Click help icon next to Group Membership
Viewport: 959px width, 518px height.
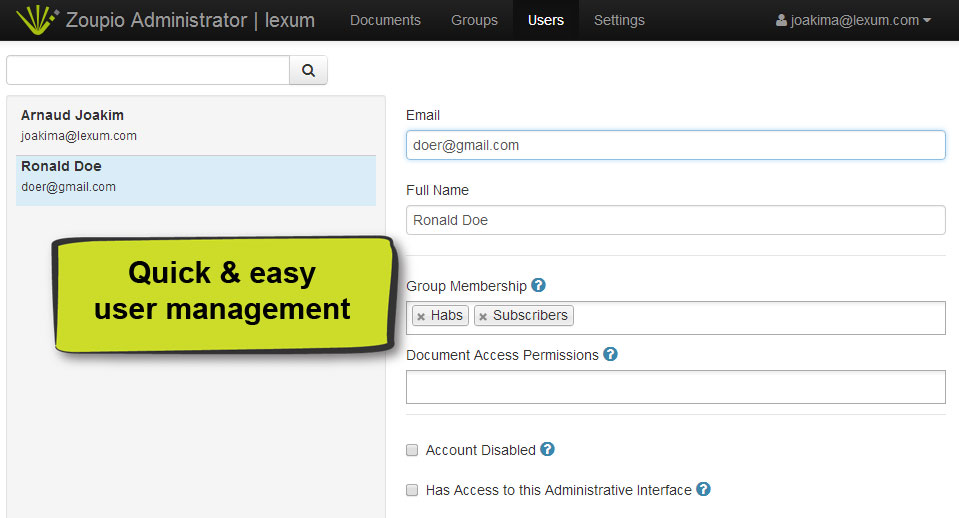(x=539, y=285)
